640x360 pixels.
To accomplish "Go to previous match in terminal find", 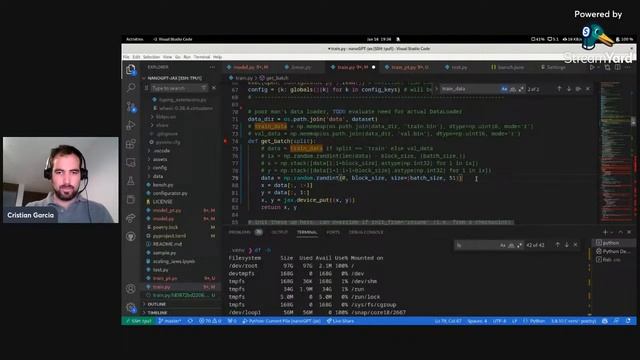I will tap(558, 245).
